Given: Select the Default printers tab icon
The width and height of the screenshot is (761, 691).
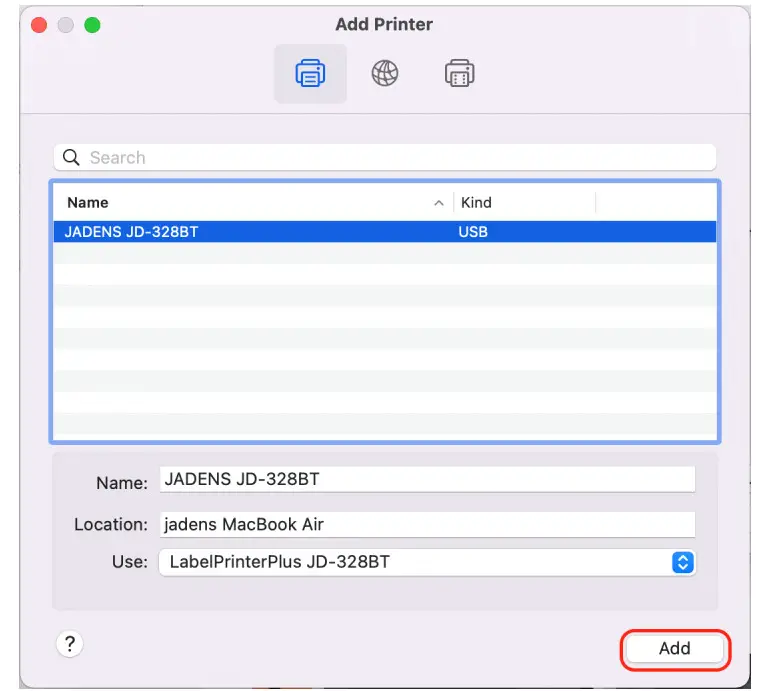Looking at the screenshot, I should pos(310,73).
